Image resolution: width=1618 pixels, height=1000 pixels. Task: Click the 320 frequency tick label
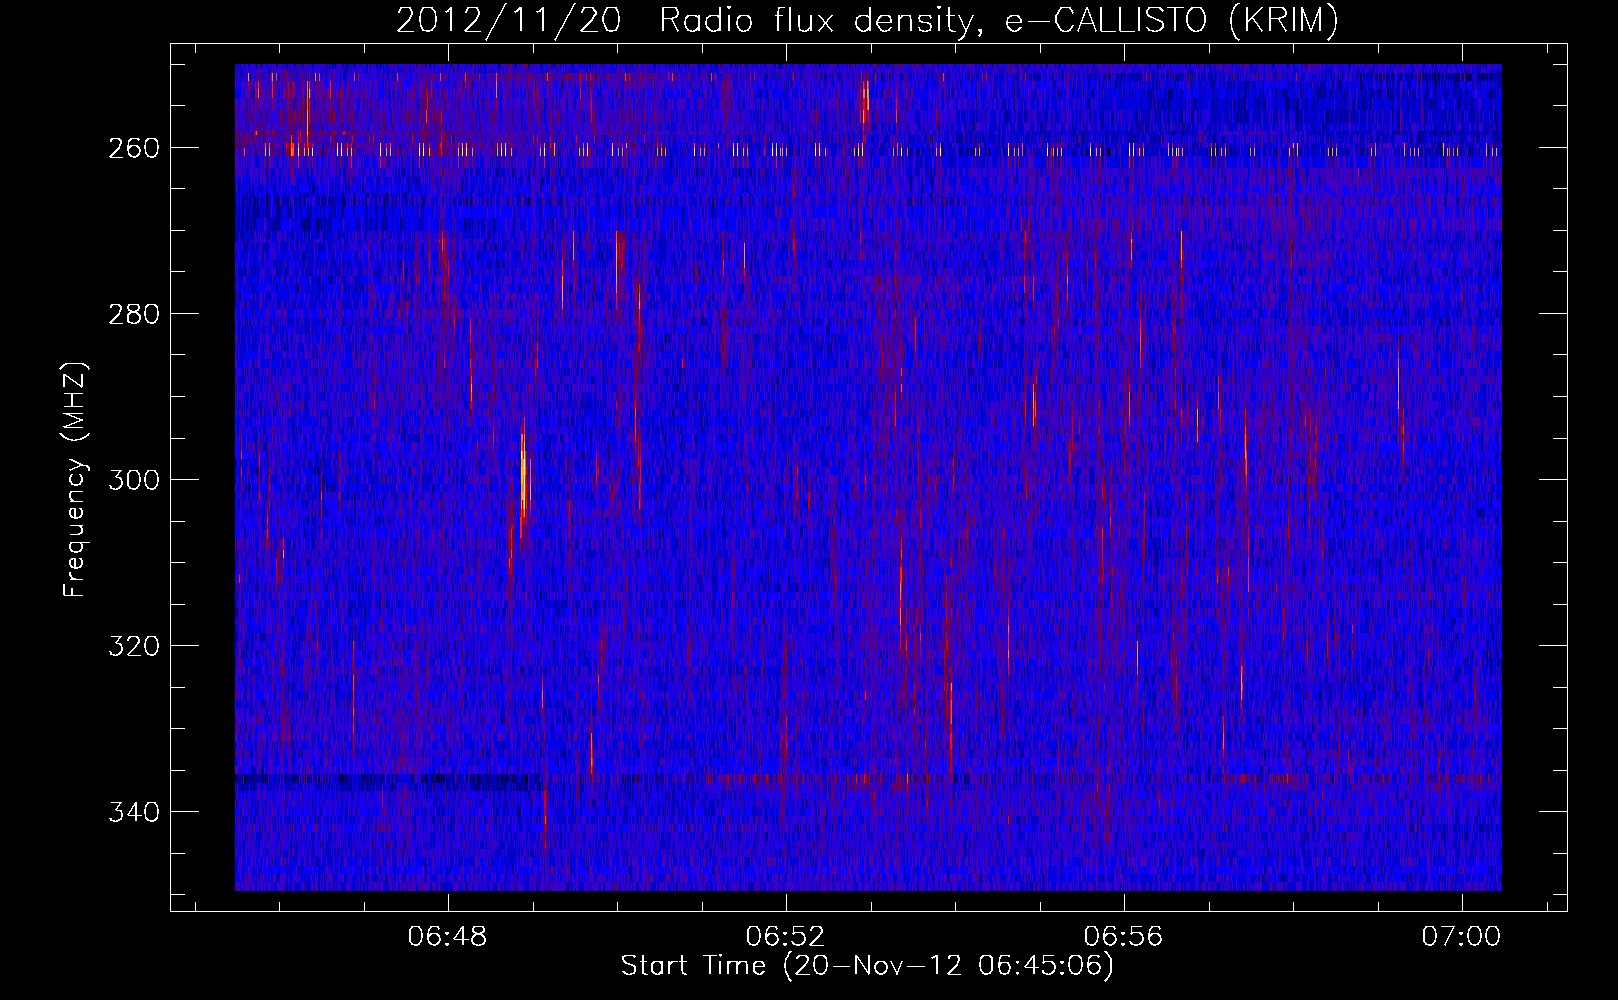tap(132, 646)
